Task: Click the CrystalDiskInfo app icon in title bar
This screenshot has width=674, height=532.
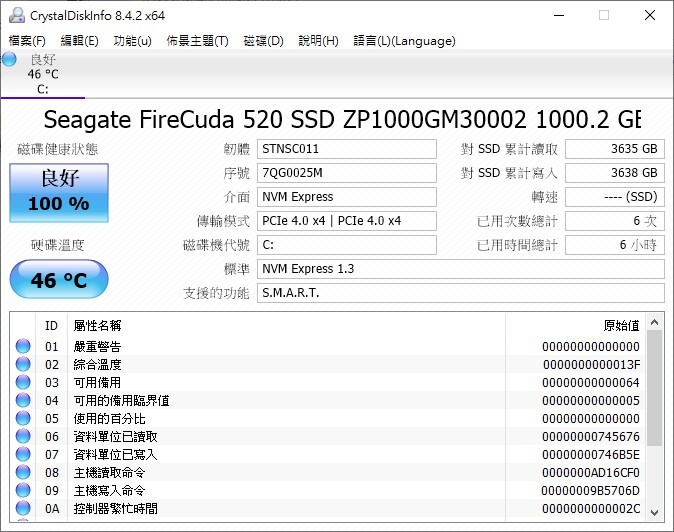Action: (x=14, y=15)
